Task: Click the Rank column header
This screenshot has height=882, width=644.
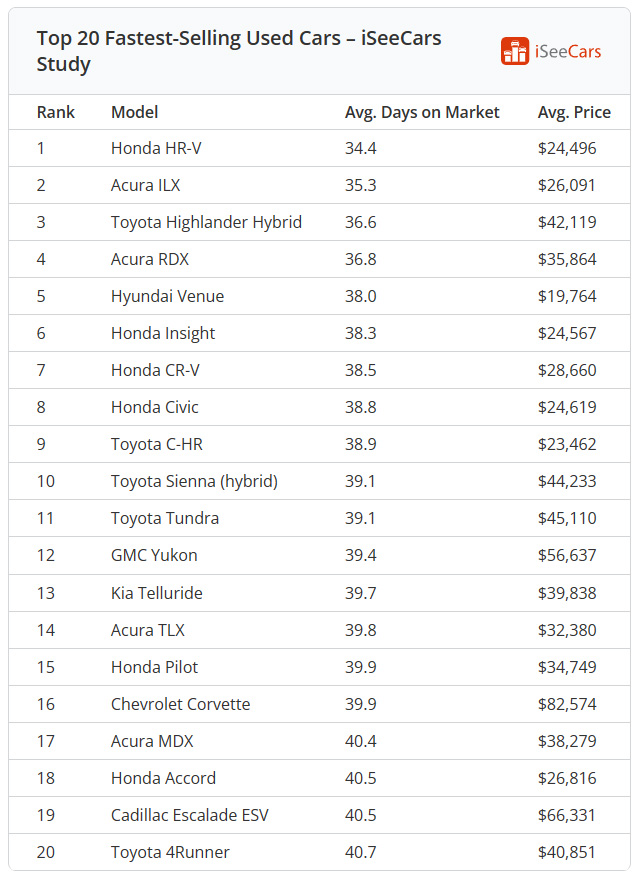Action: (x=56, y=112)
